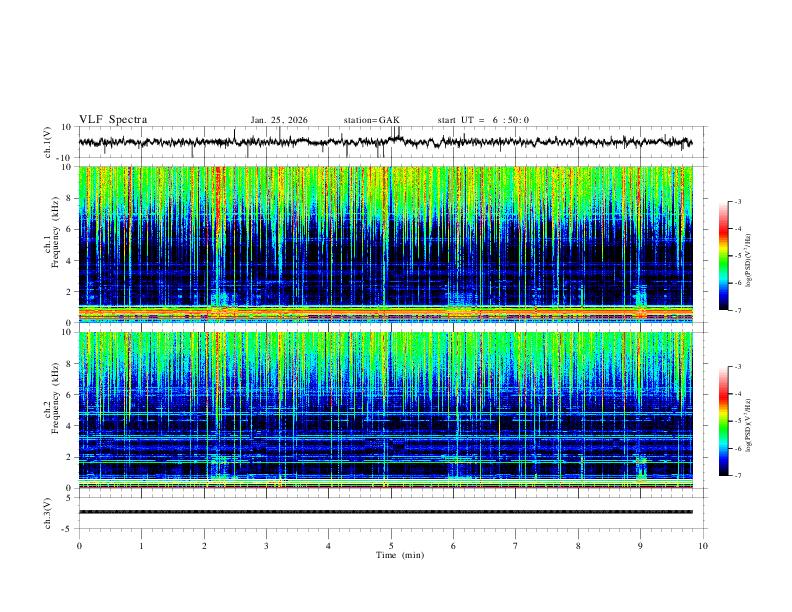Click the ch.1 waveform trace plot
This screenshot has width=792, height=612.
tap(385, 142)
